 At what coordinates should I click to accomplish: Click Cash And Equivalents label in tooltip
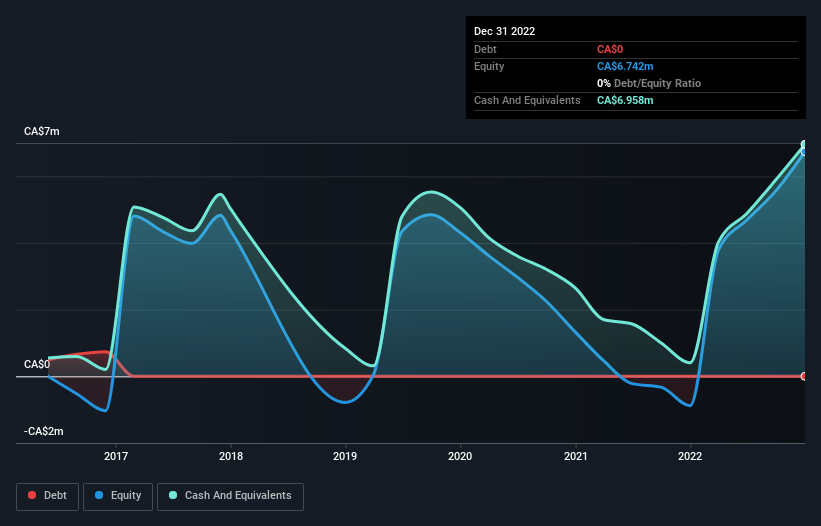click(x=527, y=100)
